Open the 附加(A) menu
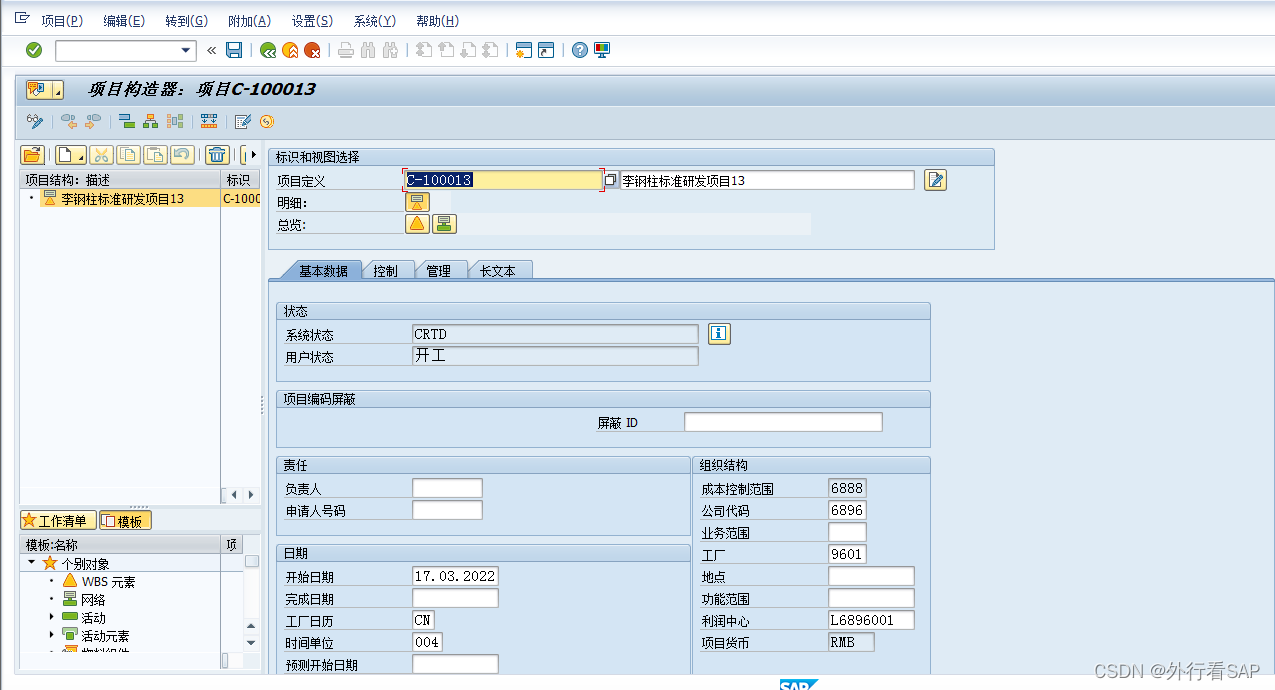 249,21
